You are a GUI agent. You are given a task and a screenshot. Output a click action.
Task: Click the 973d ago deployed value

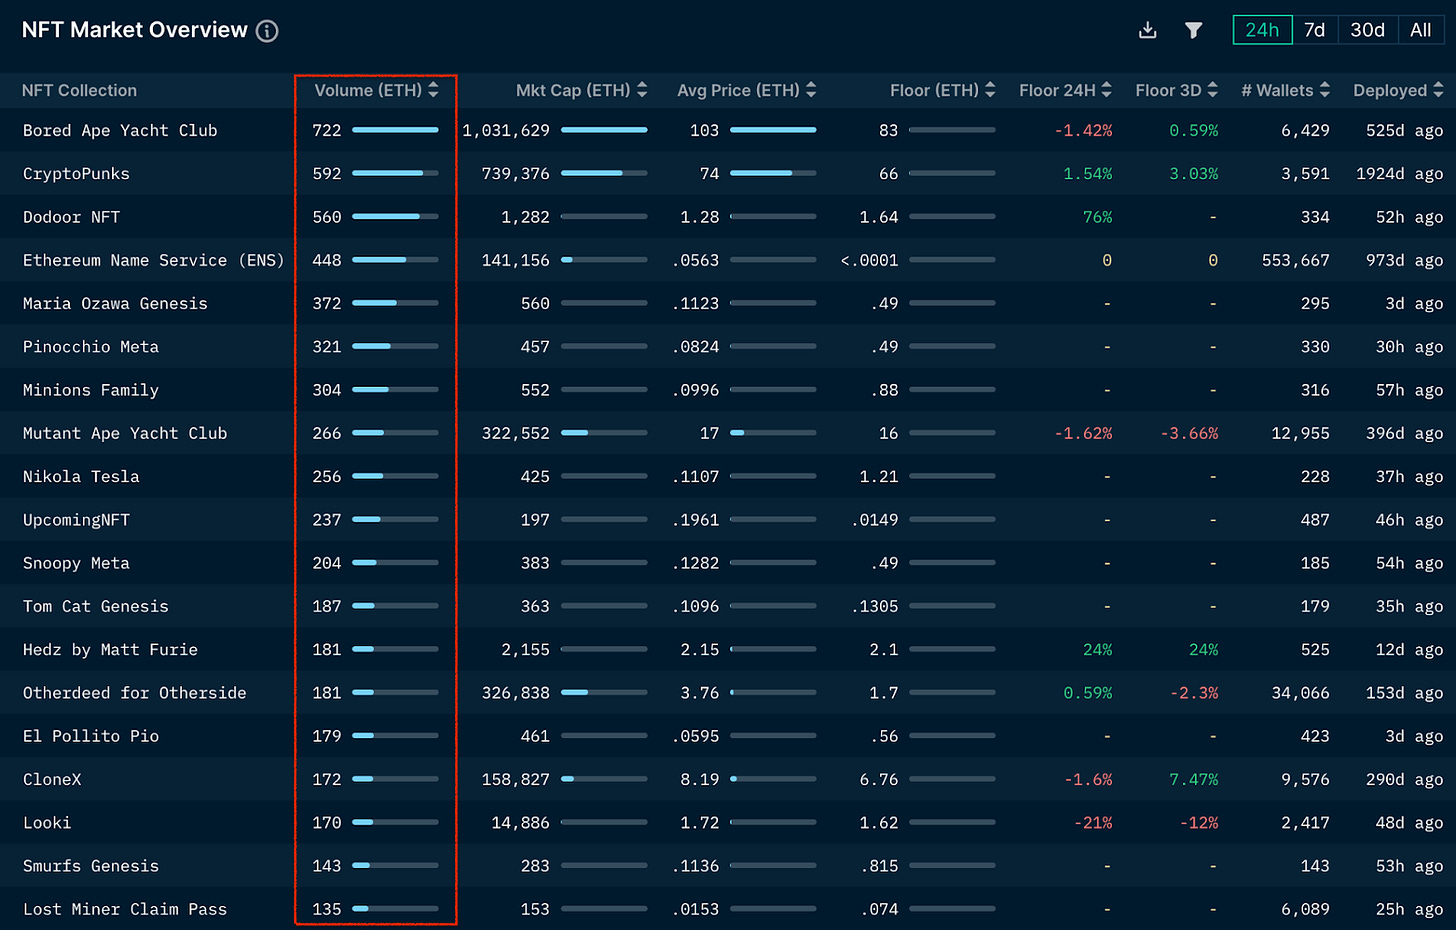[1405, 260]
